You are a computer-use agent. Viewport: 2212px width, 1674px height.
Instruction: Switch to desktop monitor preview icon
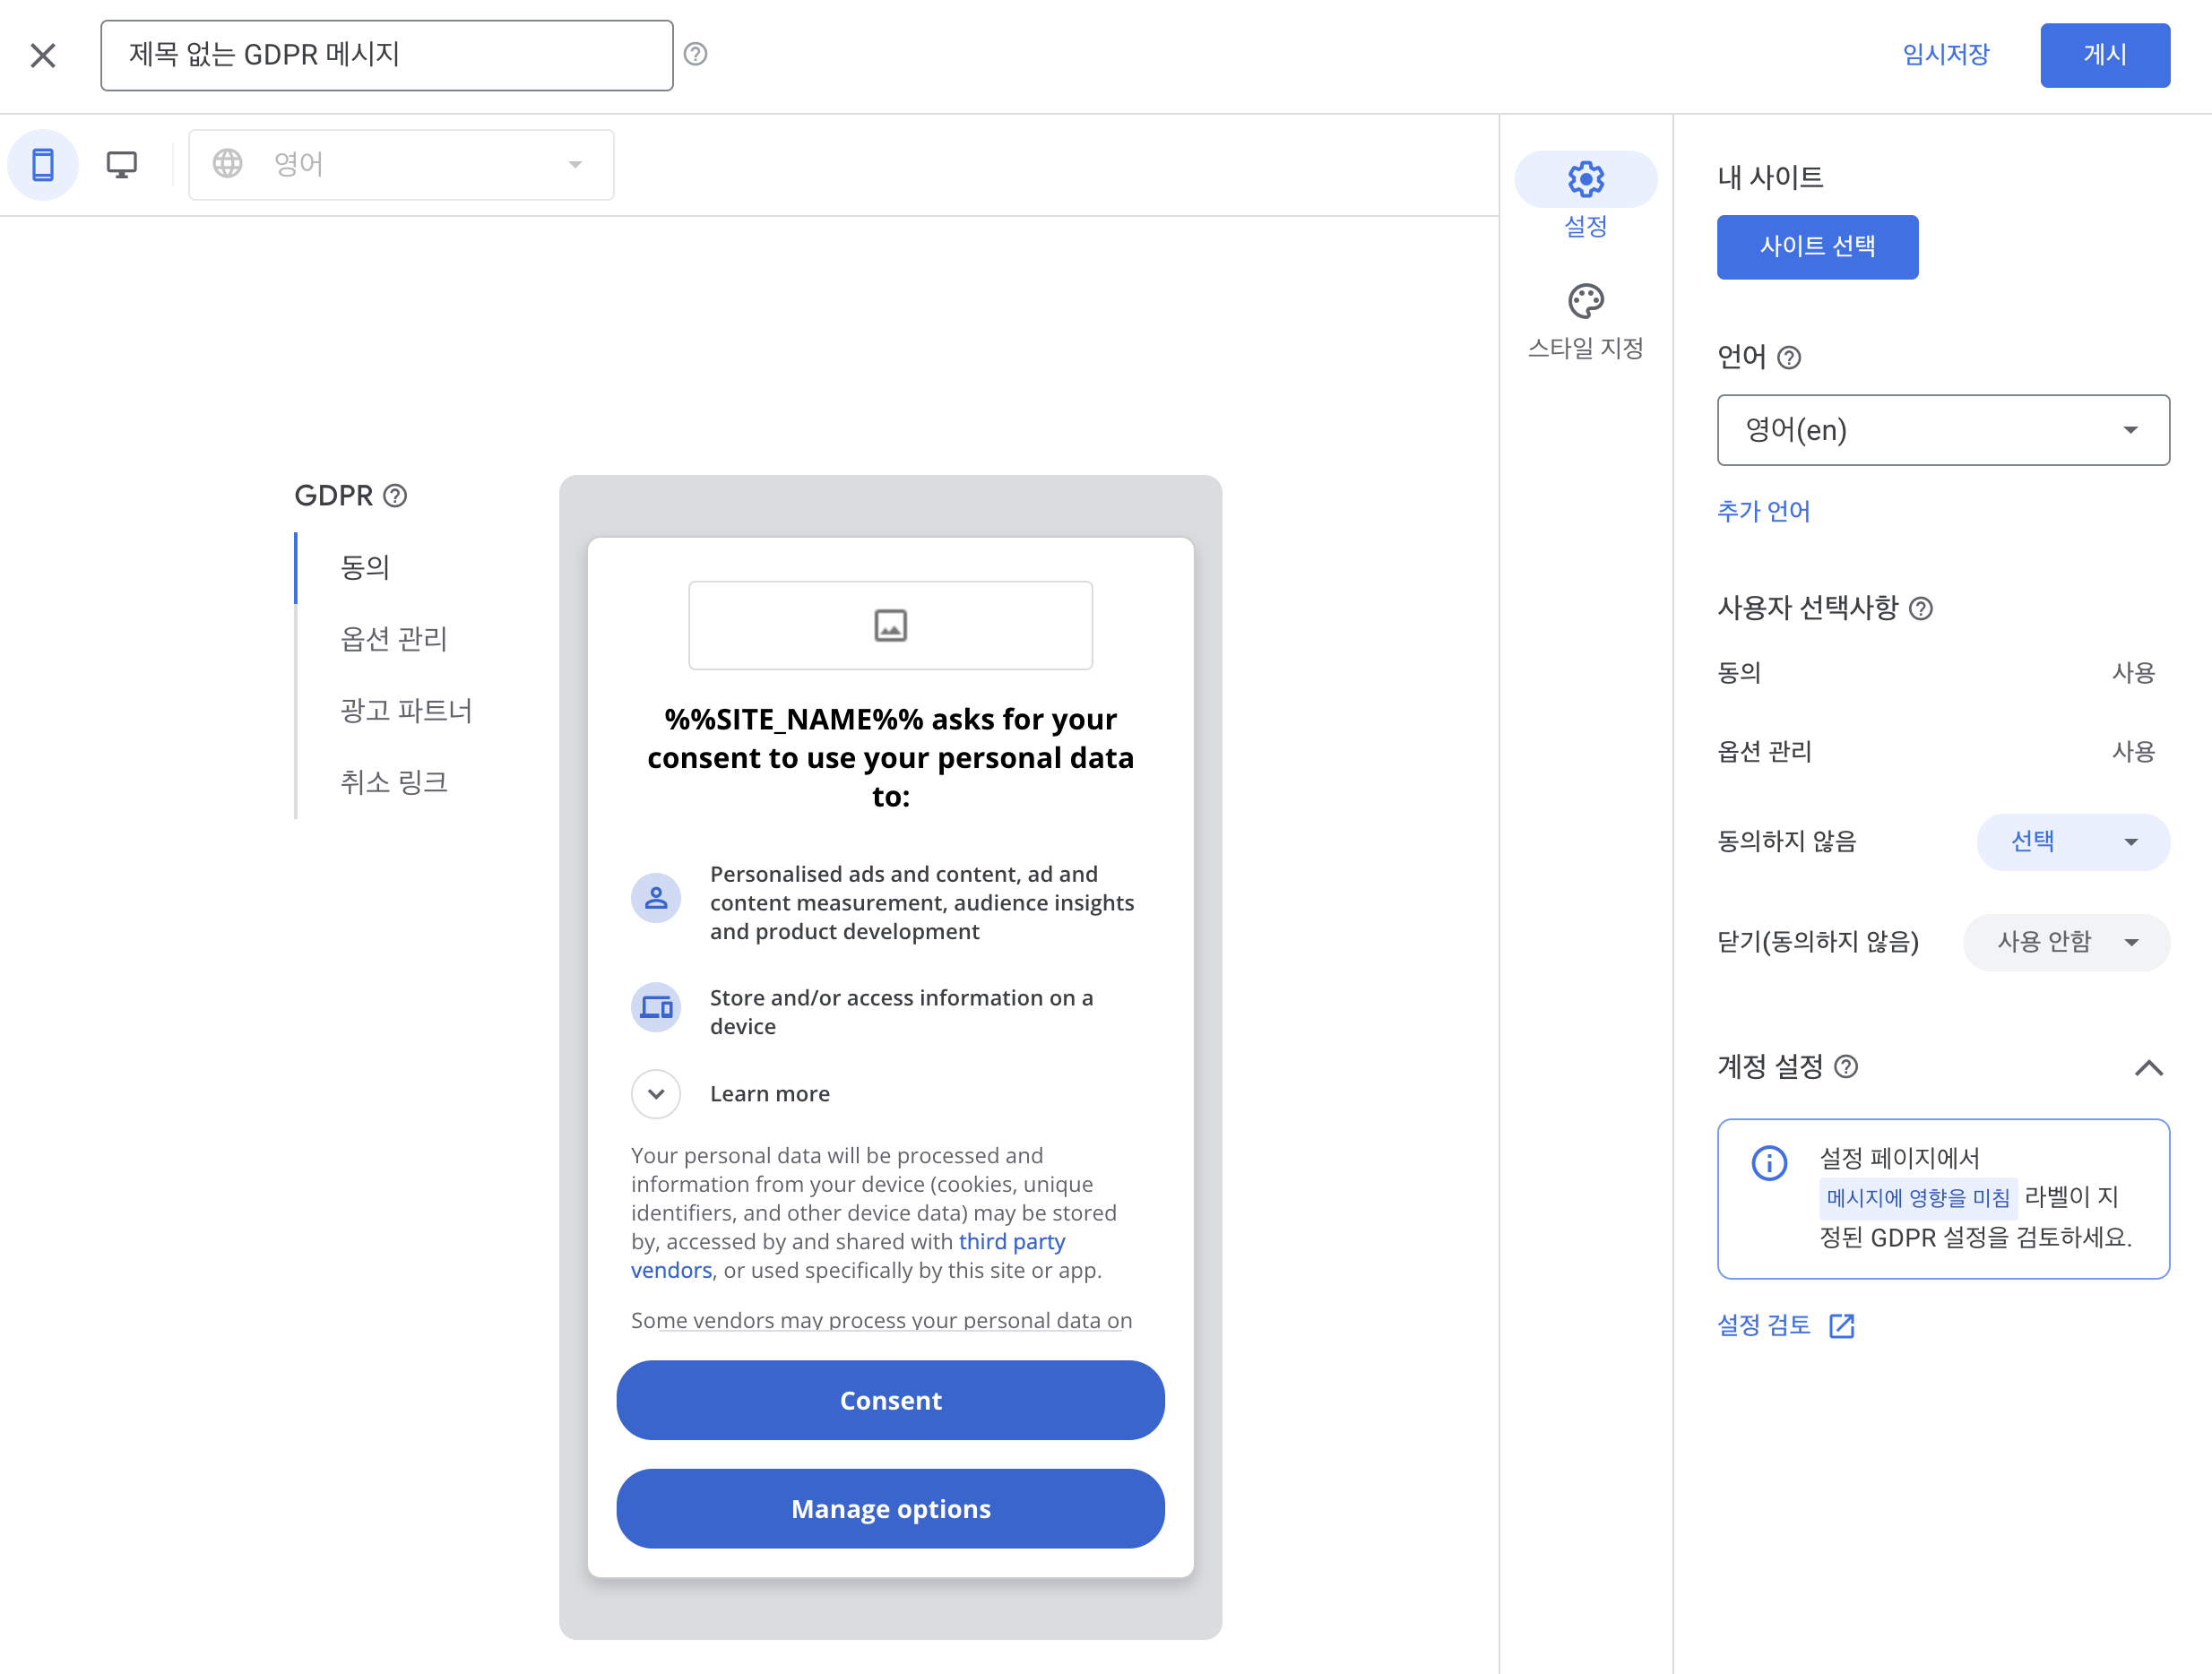pos(122,164)
